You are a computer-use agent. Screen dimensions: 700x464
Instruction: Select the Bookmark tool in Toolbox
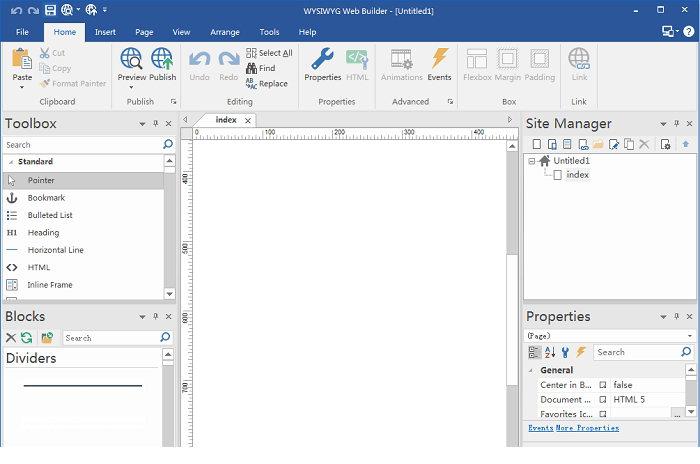[83, 198]
